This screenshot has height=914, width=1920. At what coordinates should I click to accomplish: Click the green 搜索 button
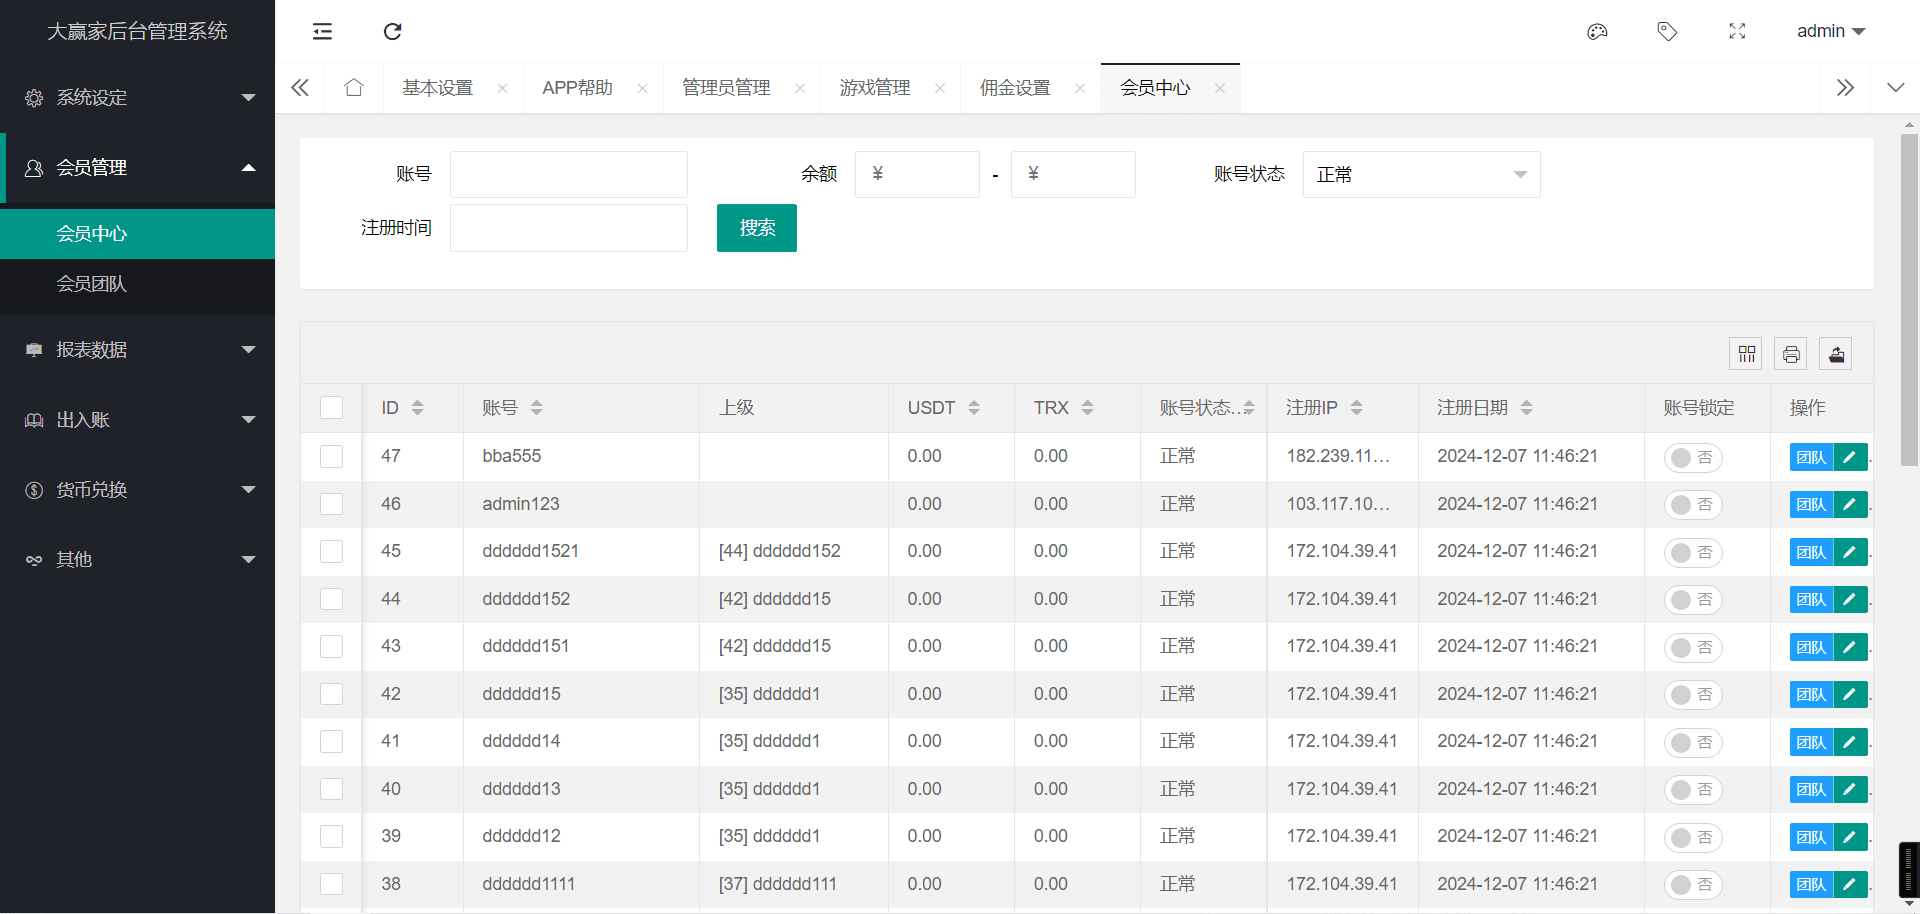(756, 228)
